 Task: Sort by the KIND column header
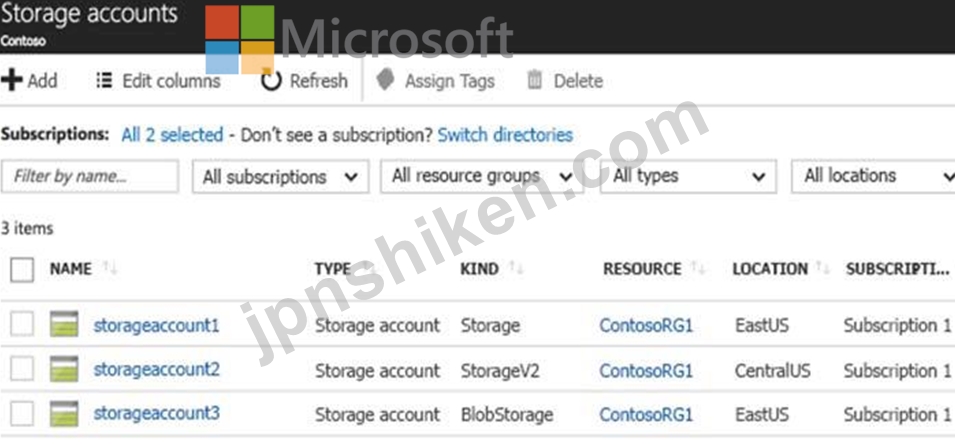click(x=479, y=268)
